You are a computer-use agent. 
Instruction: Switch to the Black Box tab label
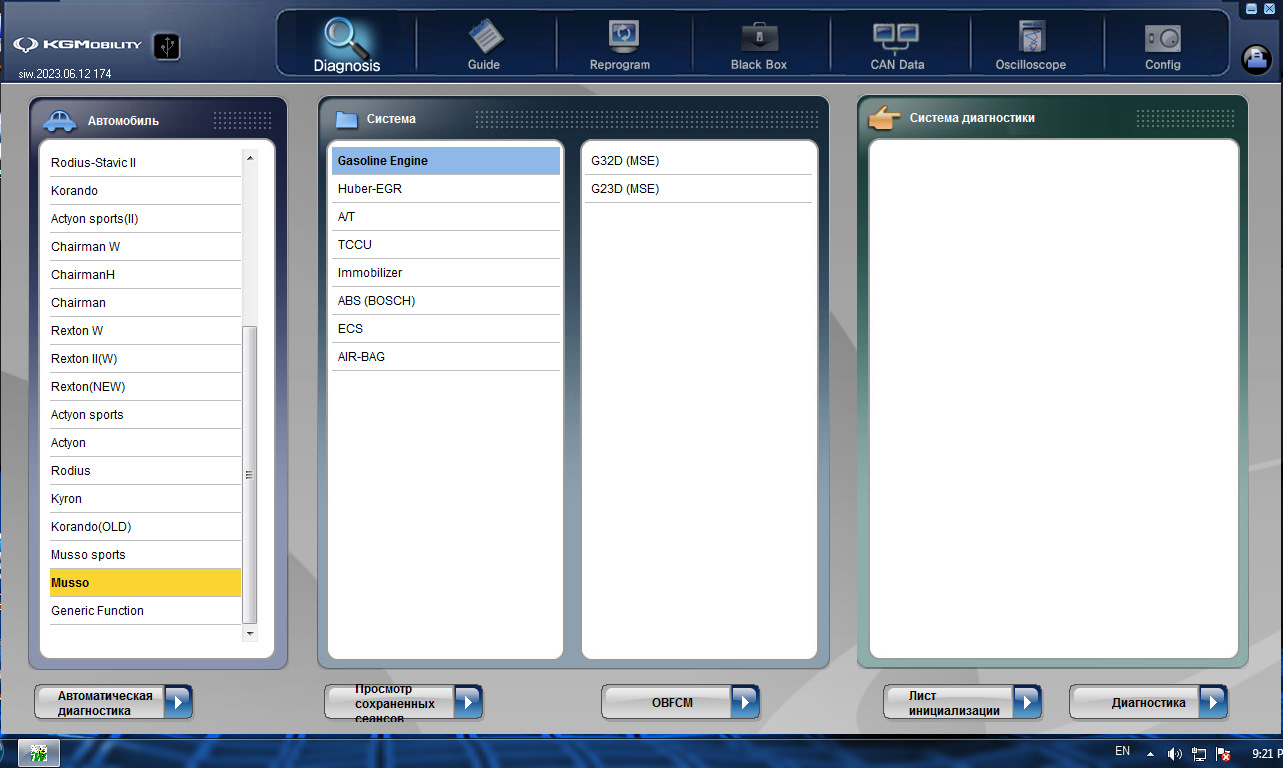(x=759, y=65)
